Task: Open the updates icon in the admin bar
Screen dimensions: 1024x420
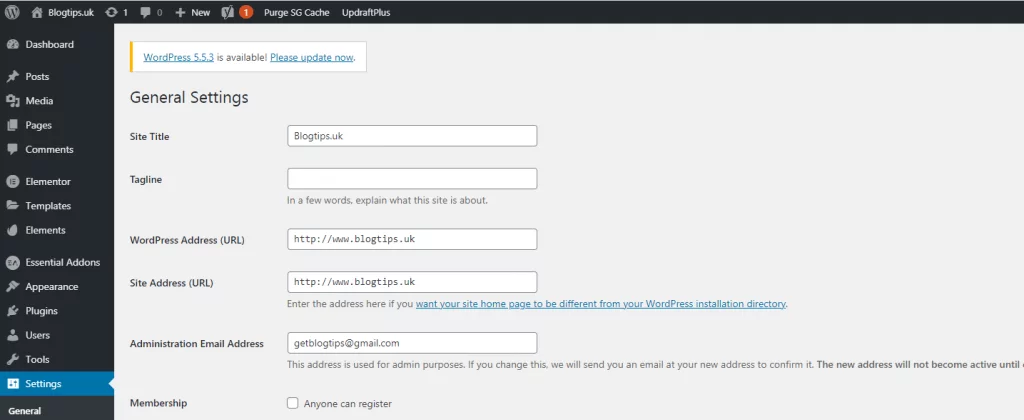Action: pyautogui.click(x=112, y=12)
